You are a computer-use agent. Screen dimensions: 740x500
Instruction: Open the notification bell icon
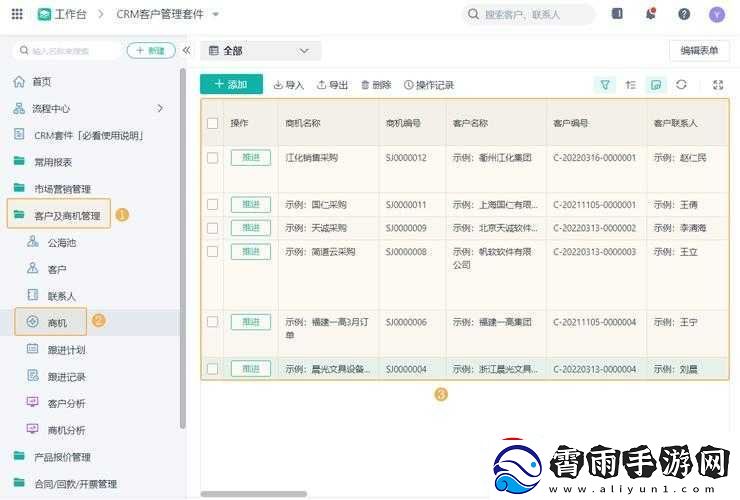pos(651,14)
